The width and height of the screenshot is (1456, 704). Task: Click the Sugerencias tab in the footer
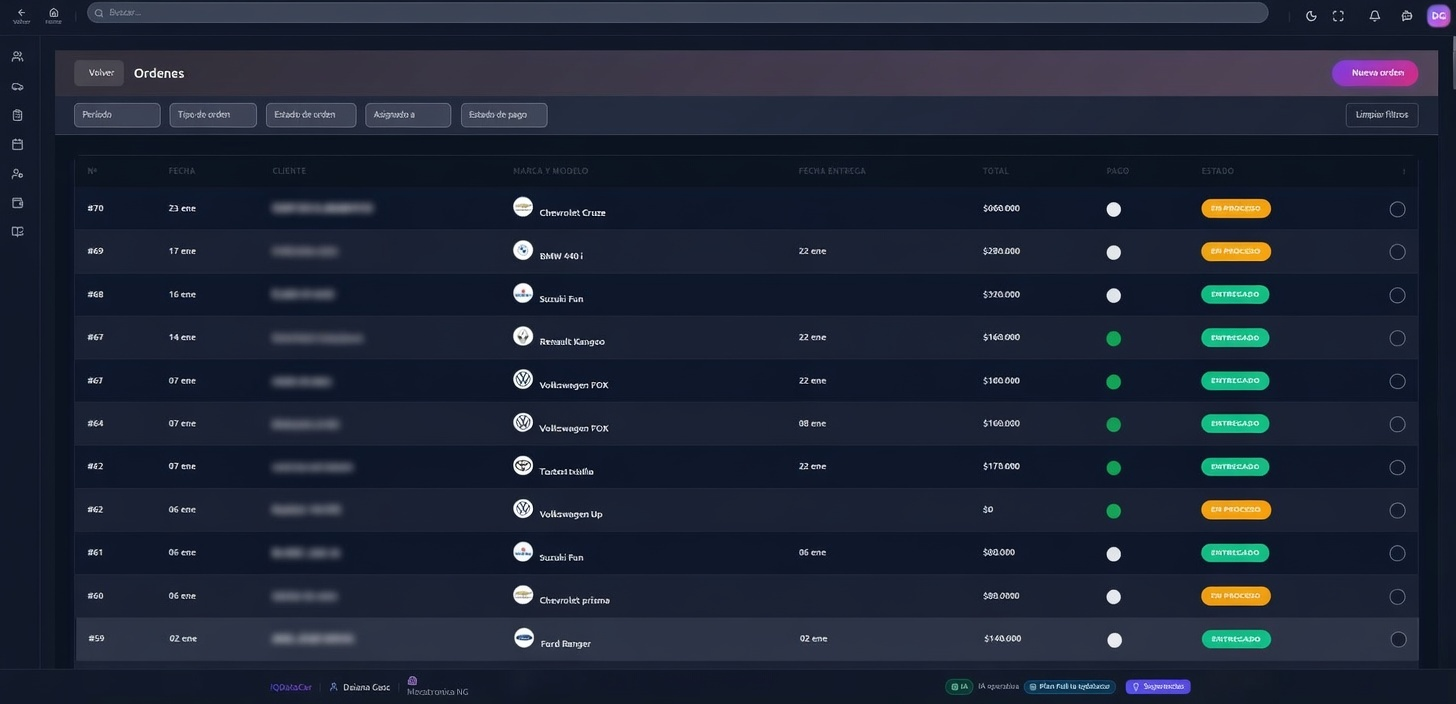point(1158,687)
